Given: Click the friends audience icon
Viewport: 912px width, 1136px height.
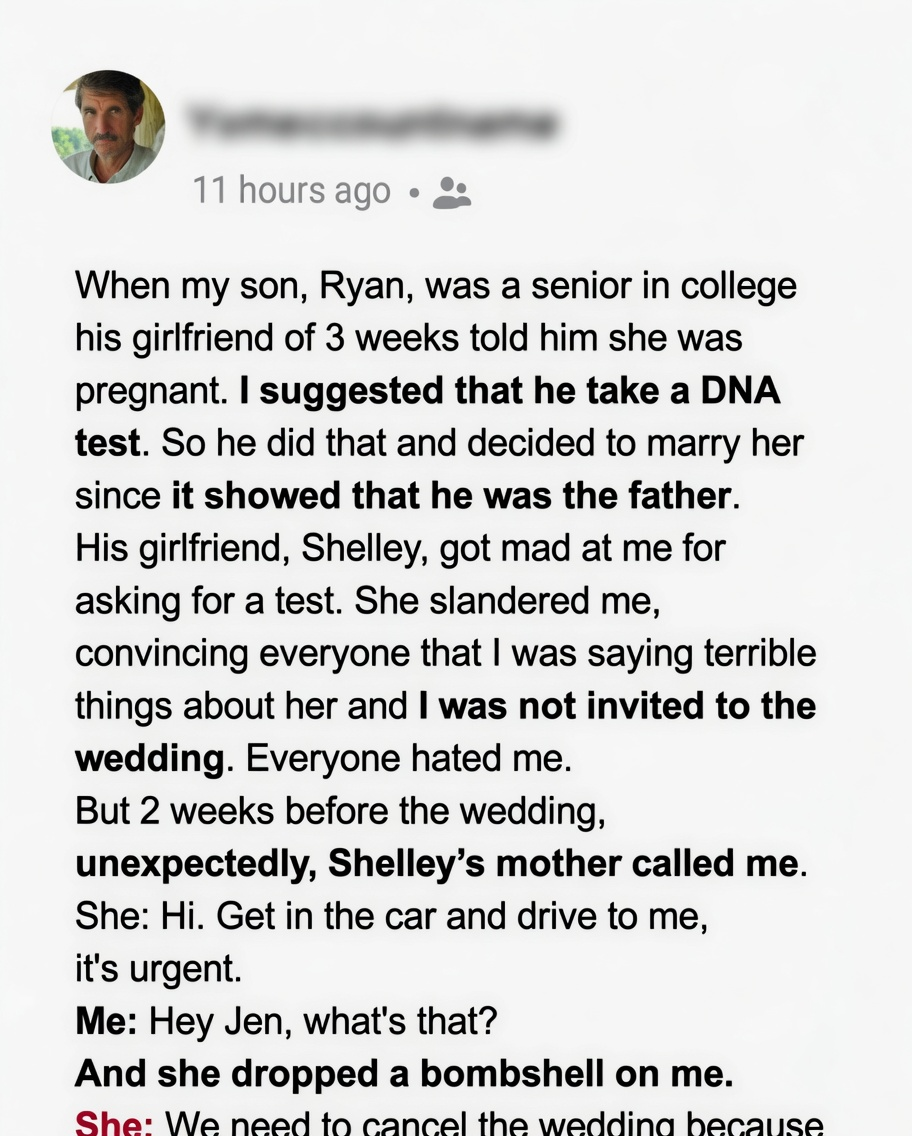Looking at the screenshot, I should pyautogui.click(x=452, y=192).
